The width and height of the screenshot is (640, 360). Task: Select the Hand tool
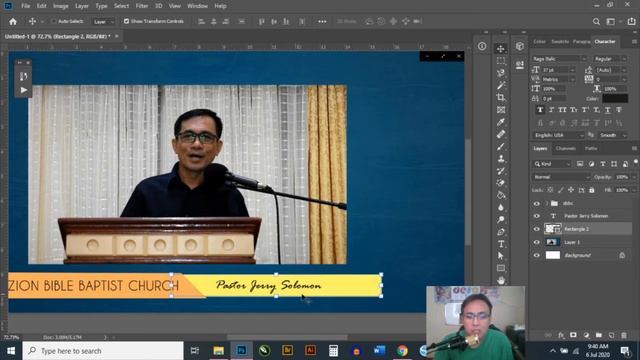tap(501, 280)
